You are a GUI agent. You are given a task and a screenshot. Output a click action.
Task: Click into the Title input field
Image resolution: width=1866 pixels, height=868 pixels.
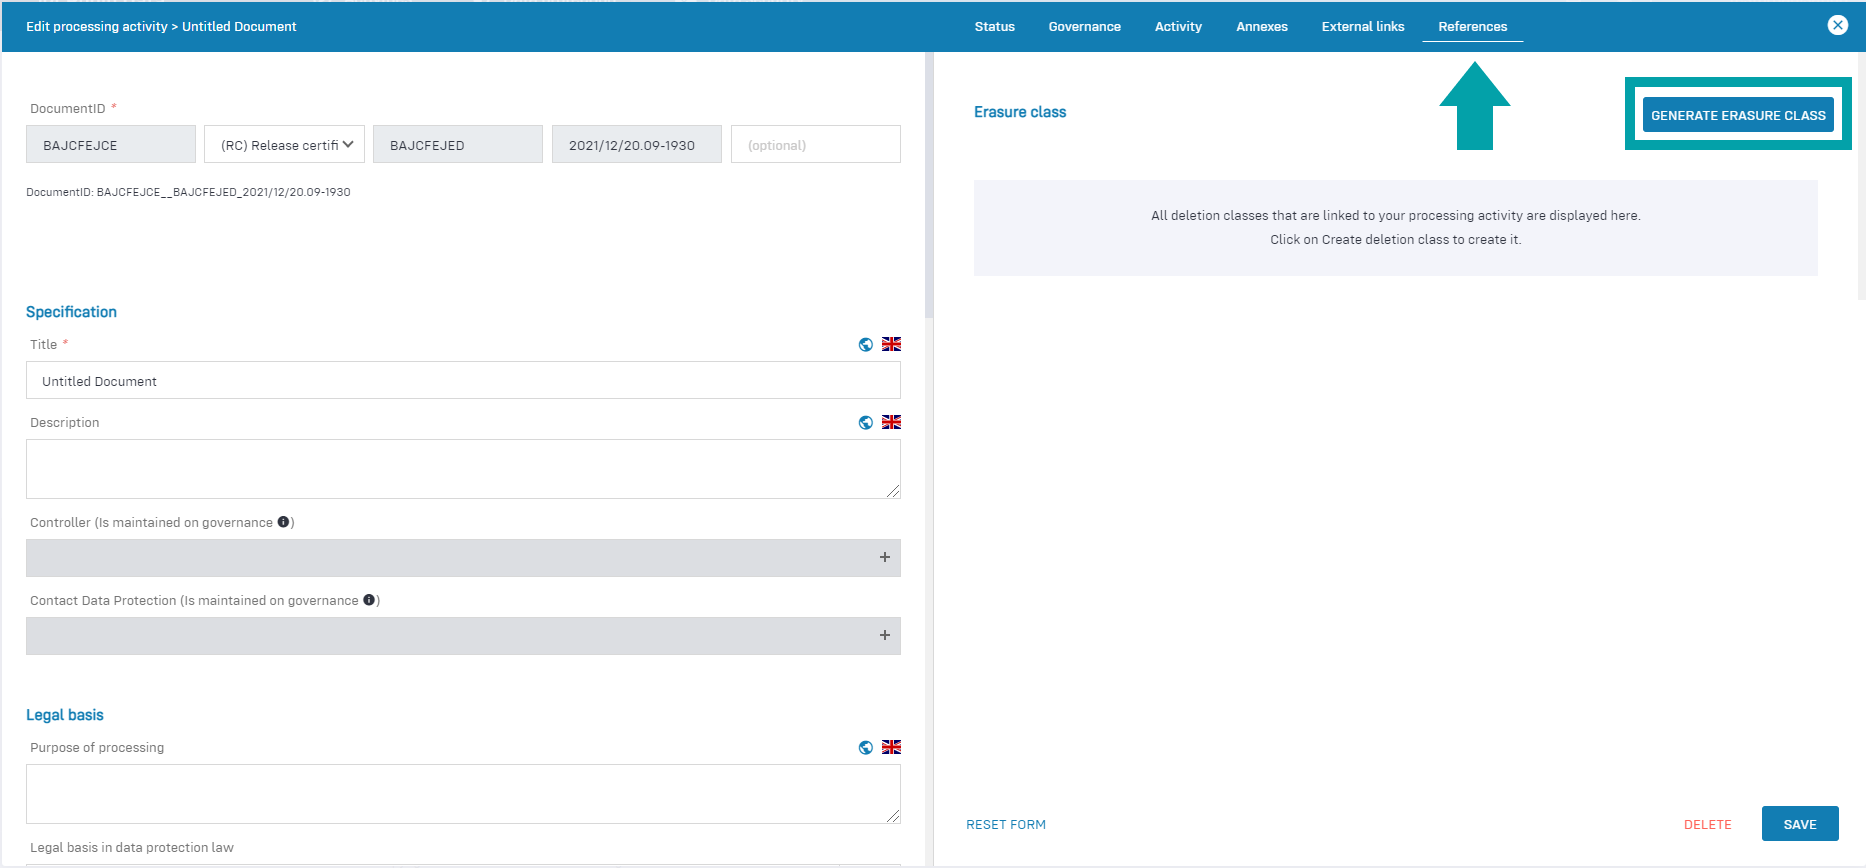462,381
